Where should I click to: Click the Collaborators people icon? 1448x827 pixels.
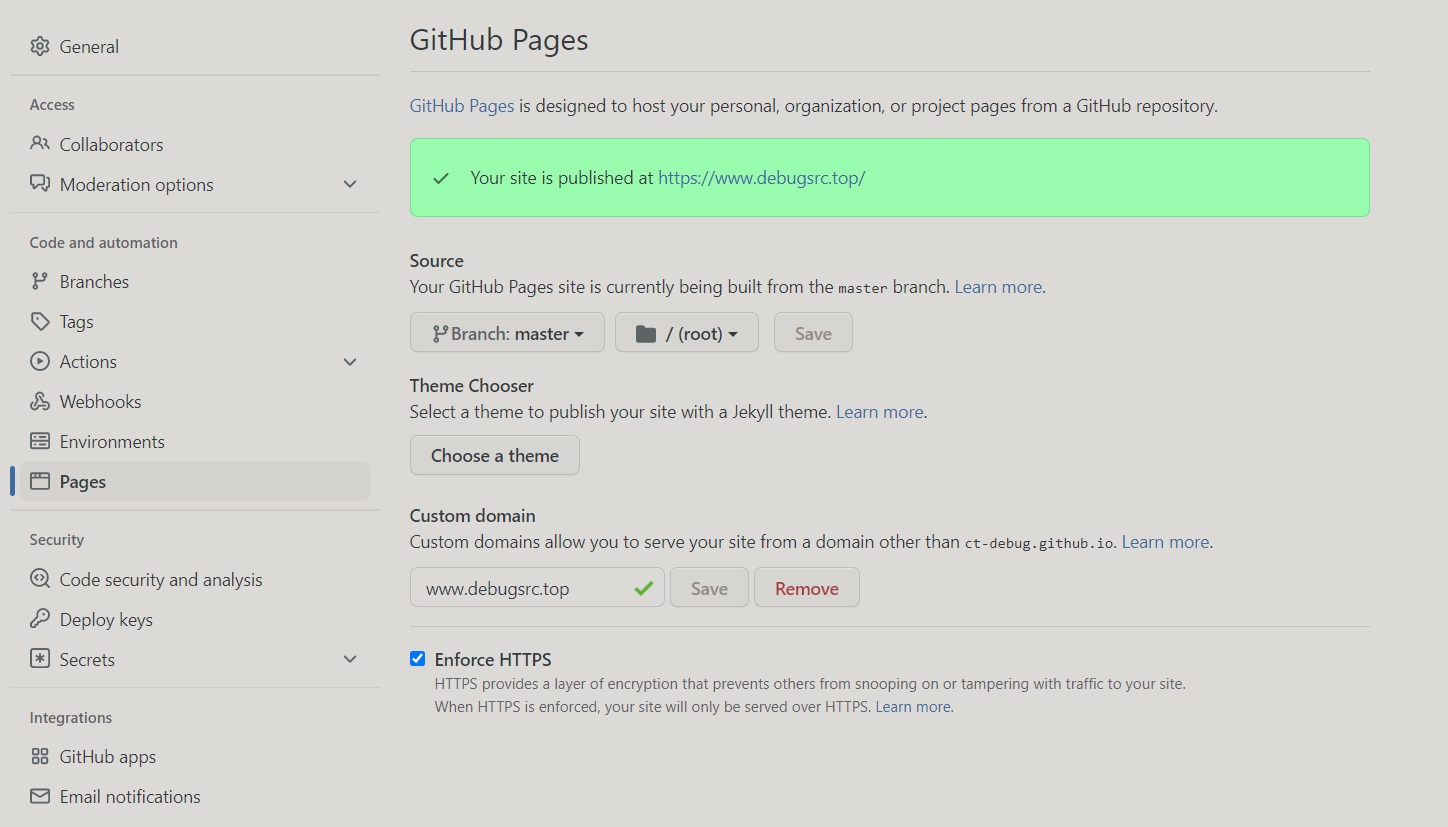pos(40,144)
